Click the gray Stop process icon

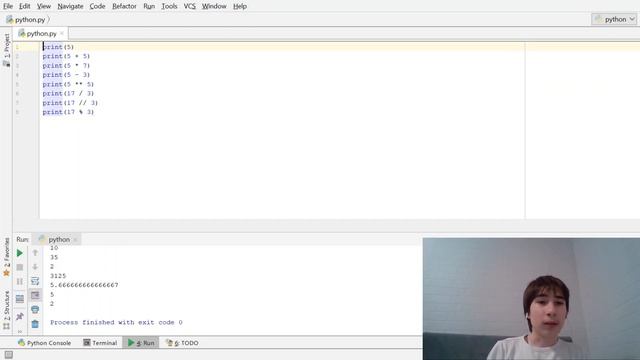pyautogui.click(x=20, y=267)
